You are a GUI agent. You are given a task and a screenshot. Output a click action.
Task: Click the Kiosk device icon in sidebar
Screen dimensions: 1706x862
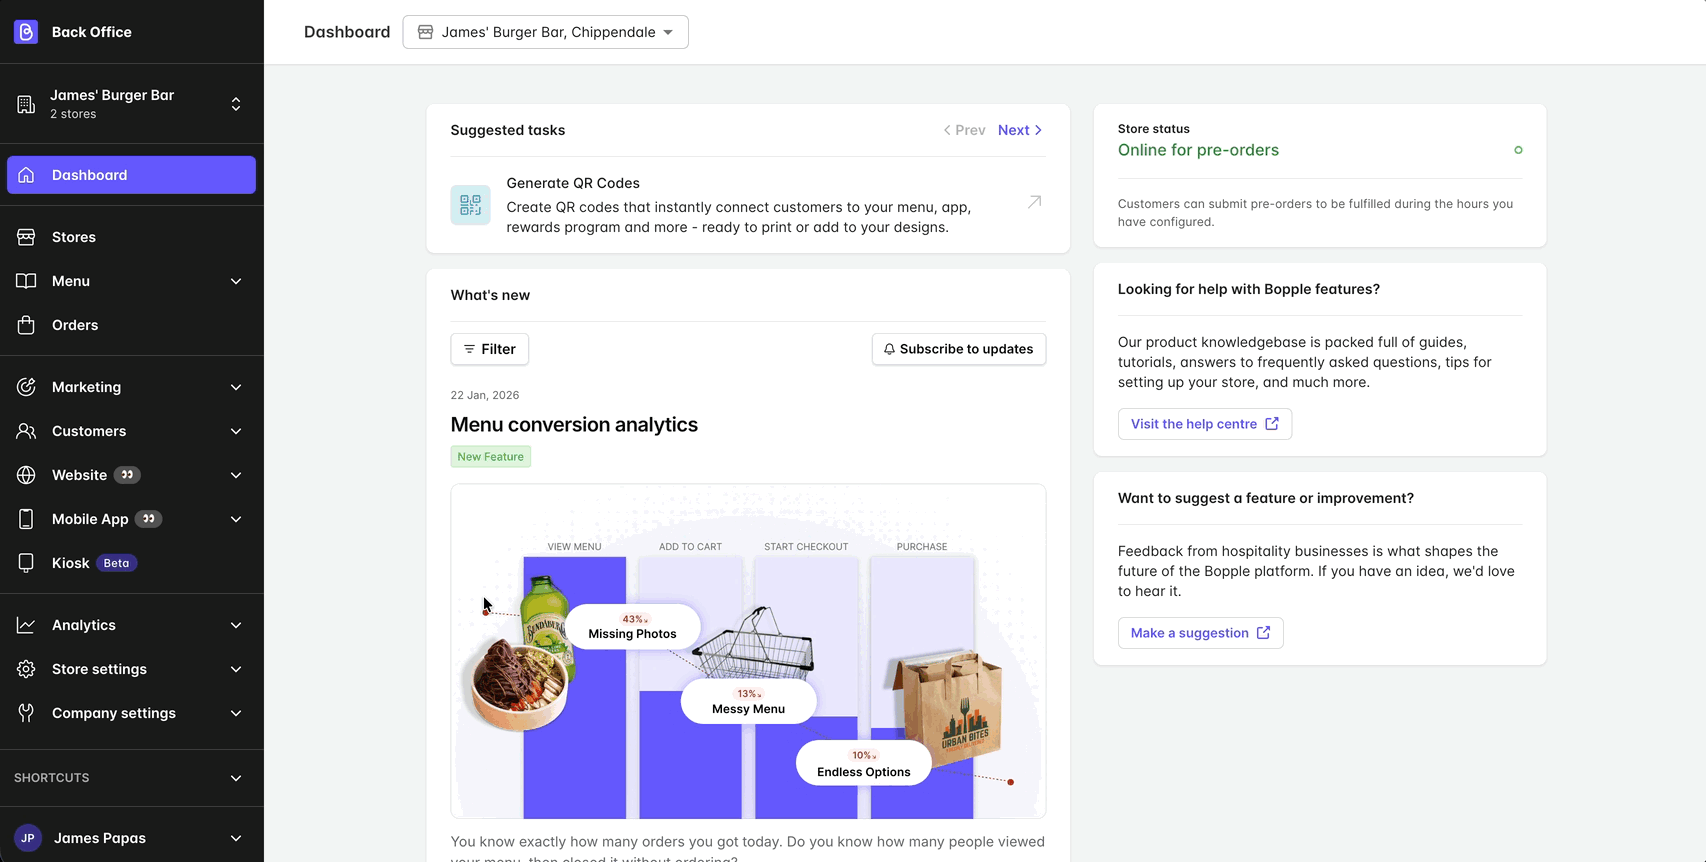pos(26,563)
